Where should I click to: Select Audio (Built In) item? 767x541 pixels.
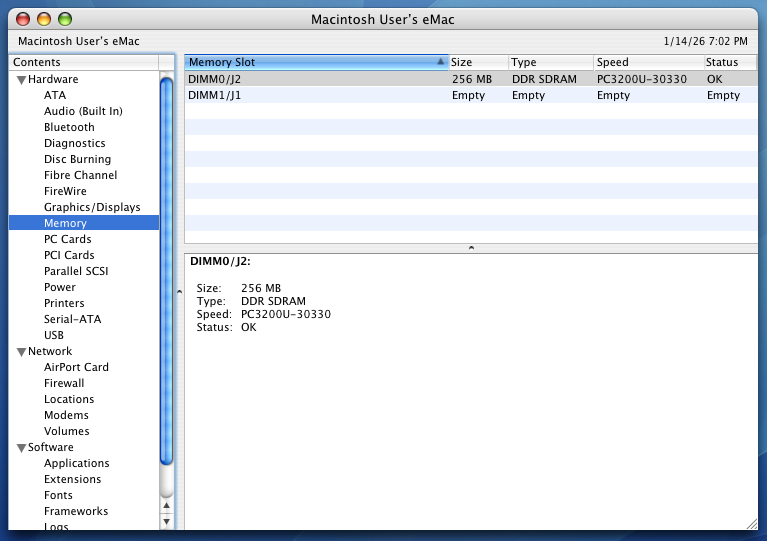point(83,112)
